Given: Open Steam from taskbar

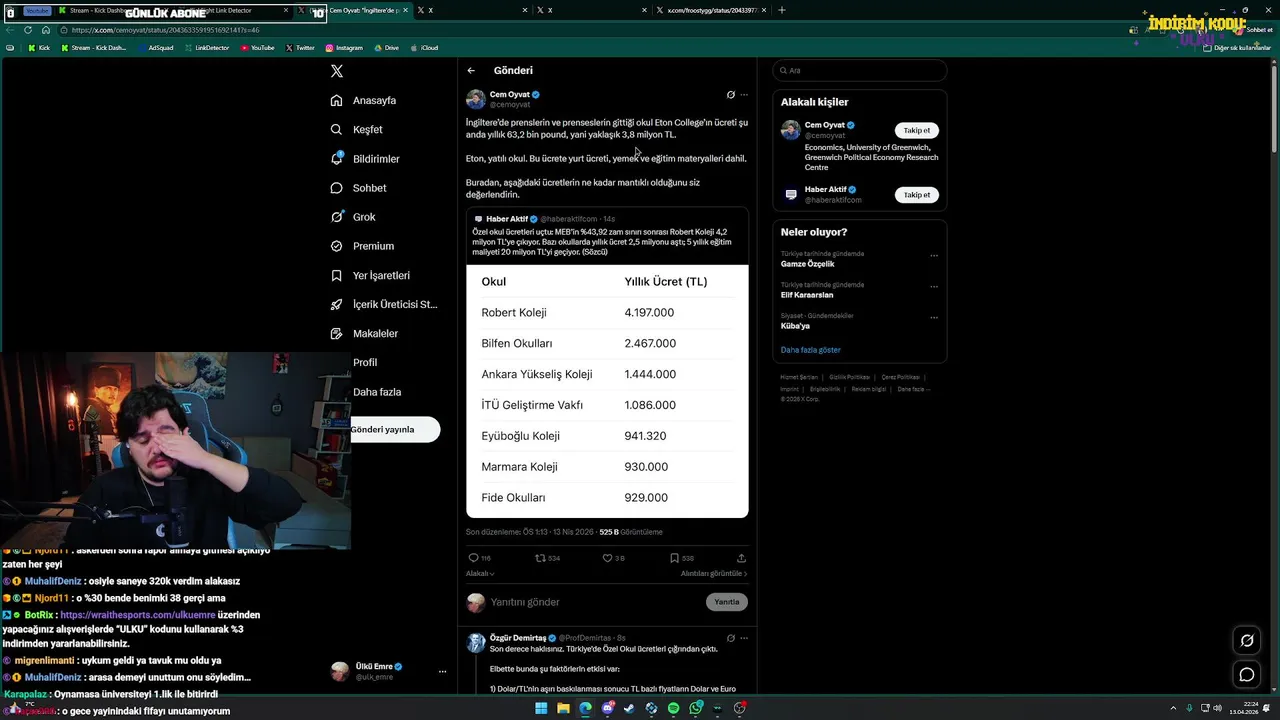Looking at the screenshot, I should [x=629, y=708].
